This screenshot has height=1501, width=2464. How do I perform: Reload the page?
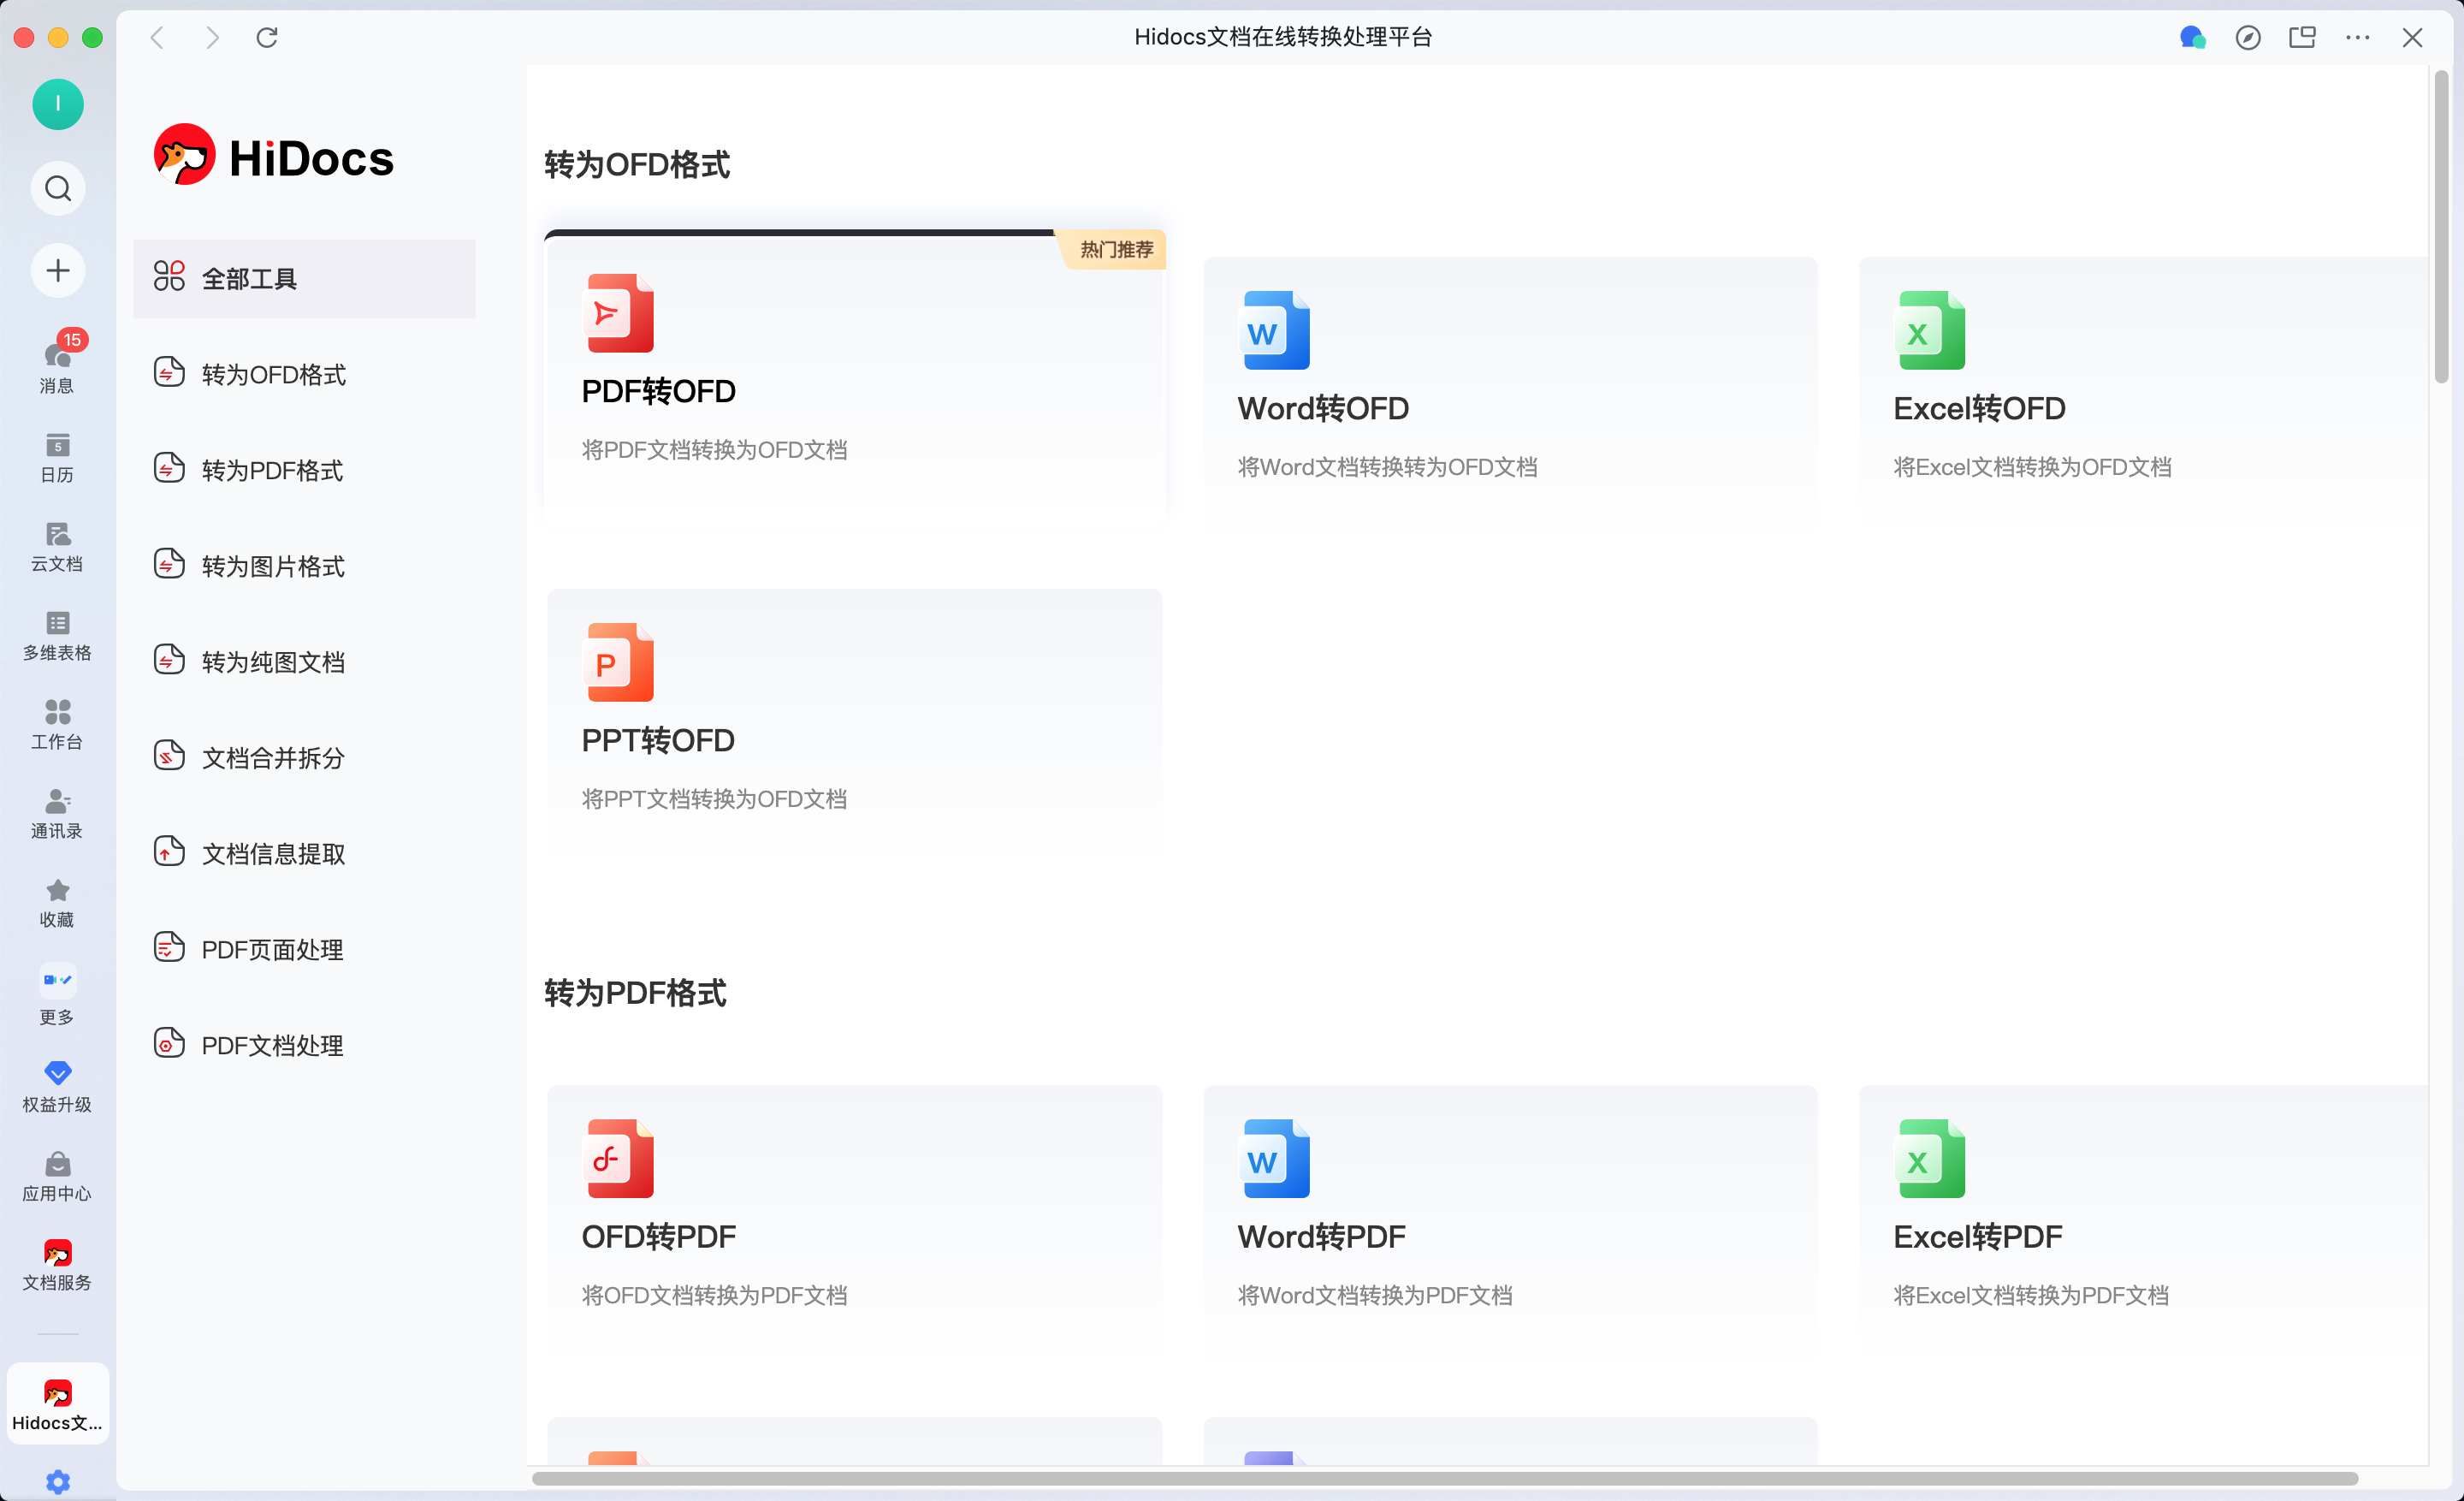tap(267, 37)
